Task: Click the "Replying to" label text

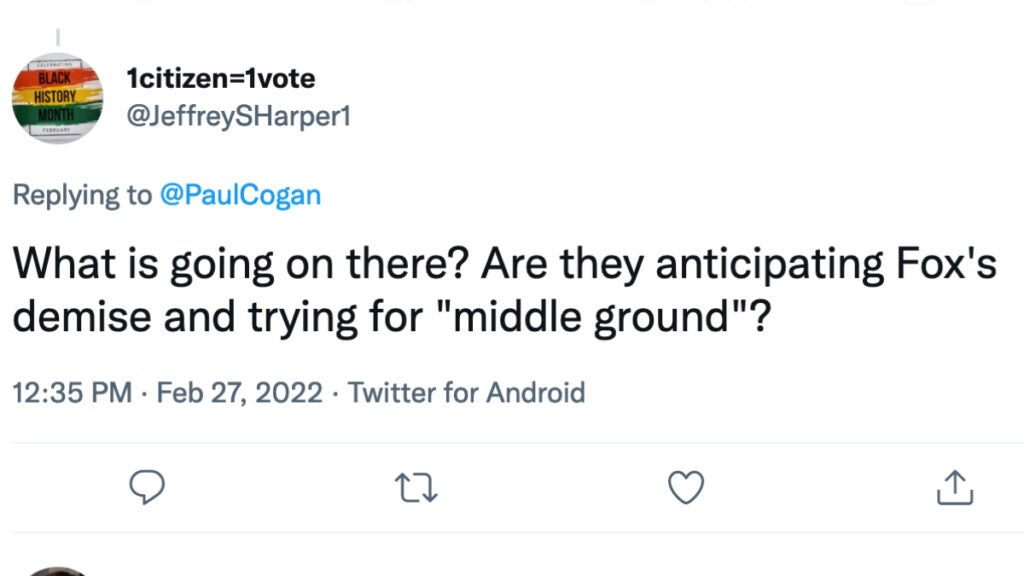Action: [82, 194]
